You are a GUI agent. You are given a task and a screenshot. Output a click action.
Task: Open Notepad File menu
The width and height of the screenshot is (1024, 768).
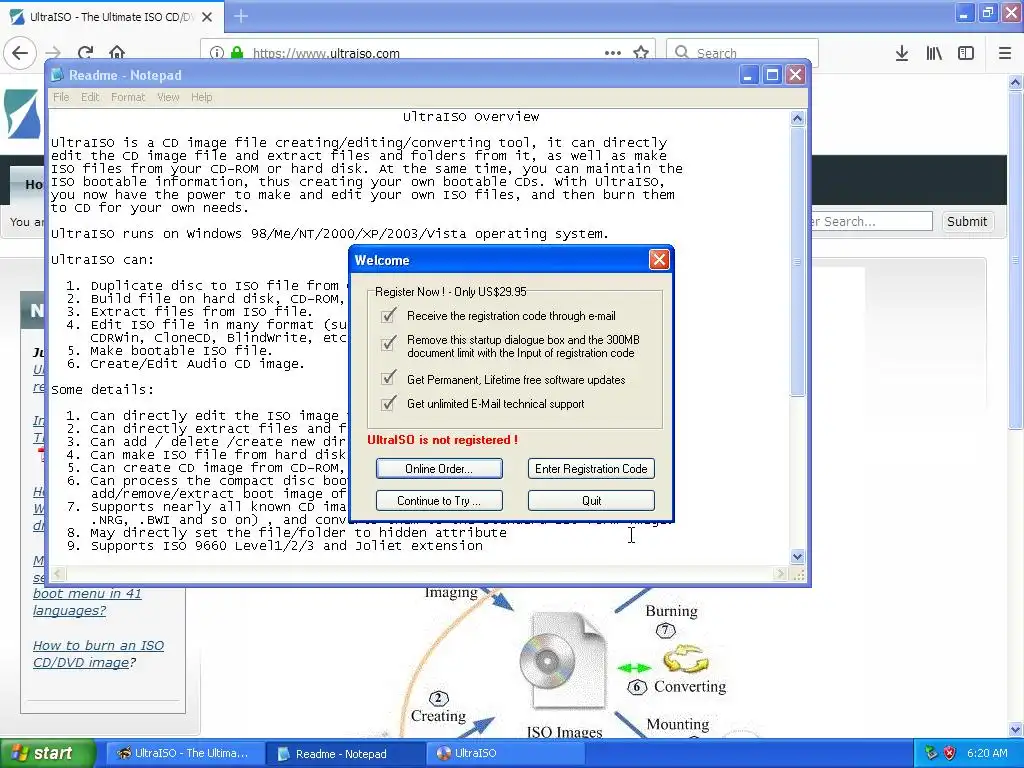[61, 97]
